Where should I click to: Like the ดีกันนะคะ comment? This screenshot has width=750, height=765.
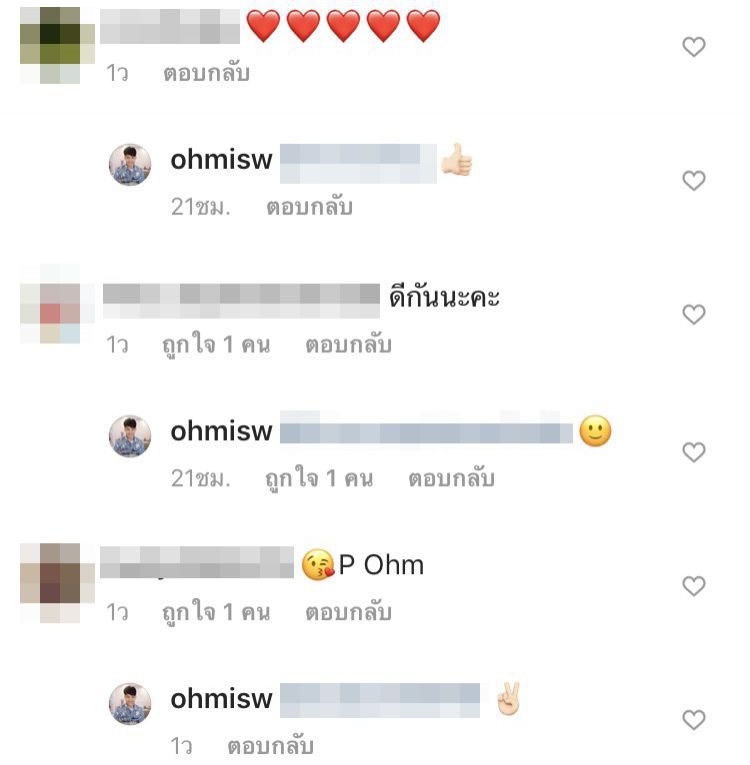coord(693,314)
